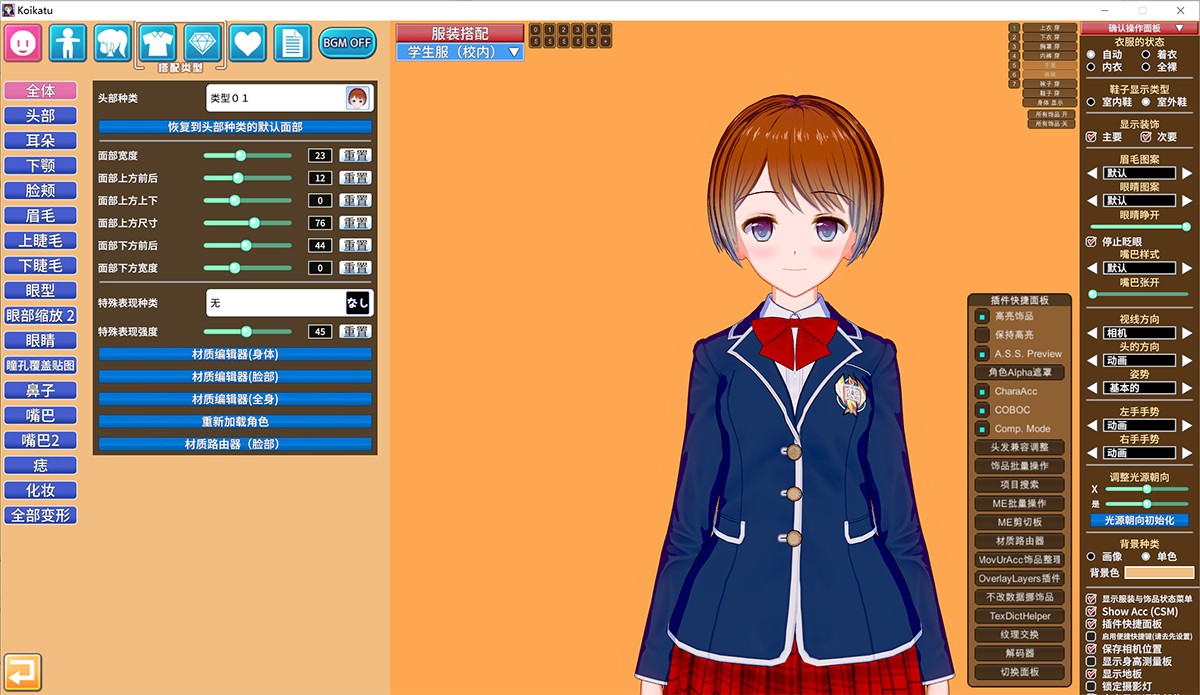This screenshot has height=695, width=1200.
Task: Open the clothing shirt icon tab
Action: click(x=158, y=43)
